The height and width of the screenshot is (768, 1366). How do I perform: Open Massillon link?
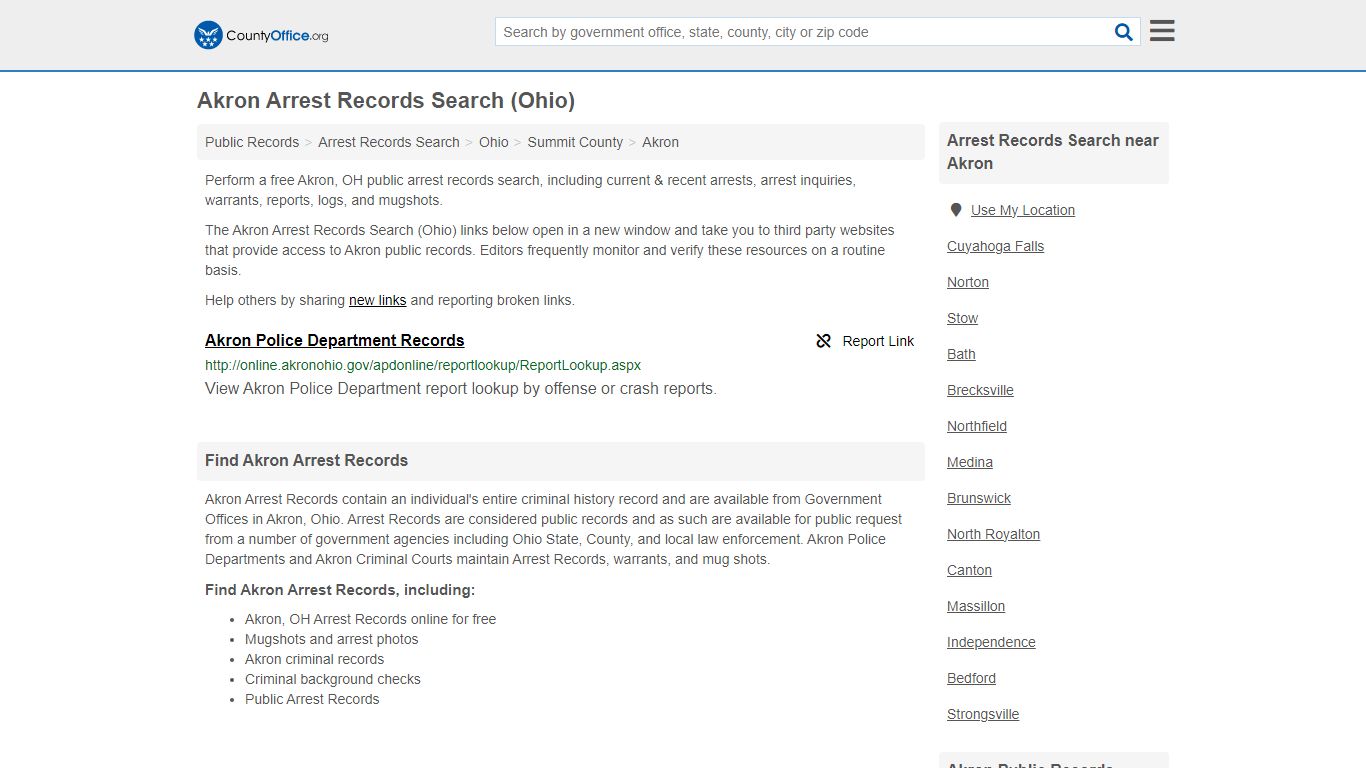(976, 606)
